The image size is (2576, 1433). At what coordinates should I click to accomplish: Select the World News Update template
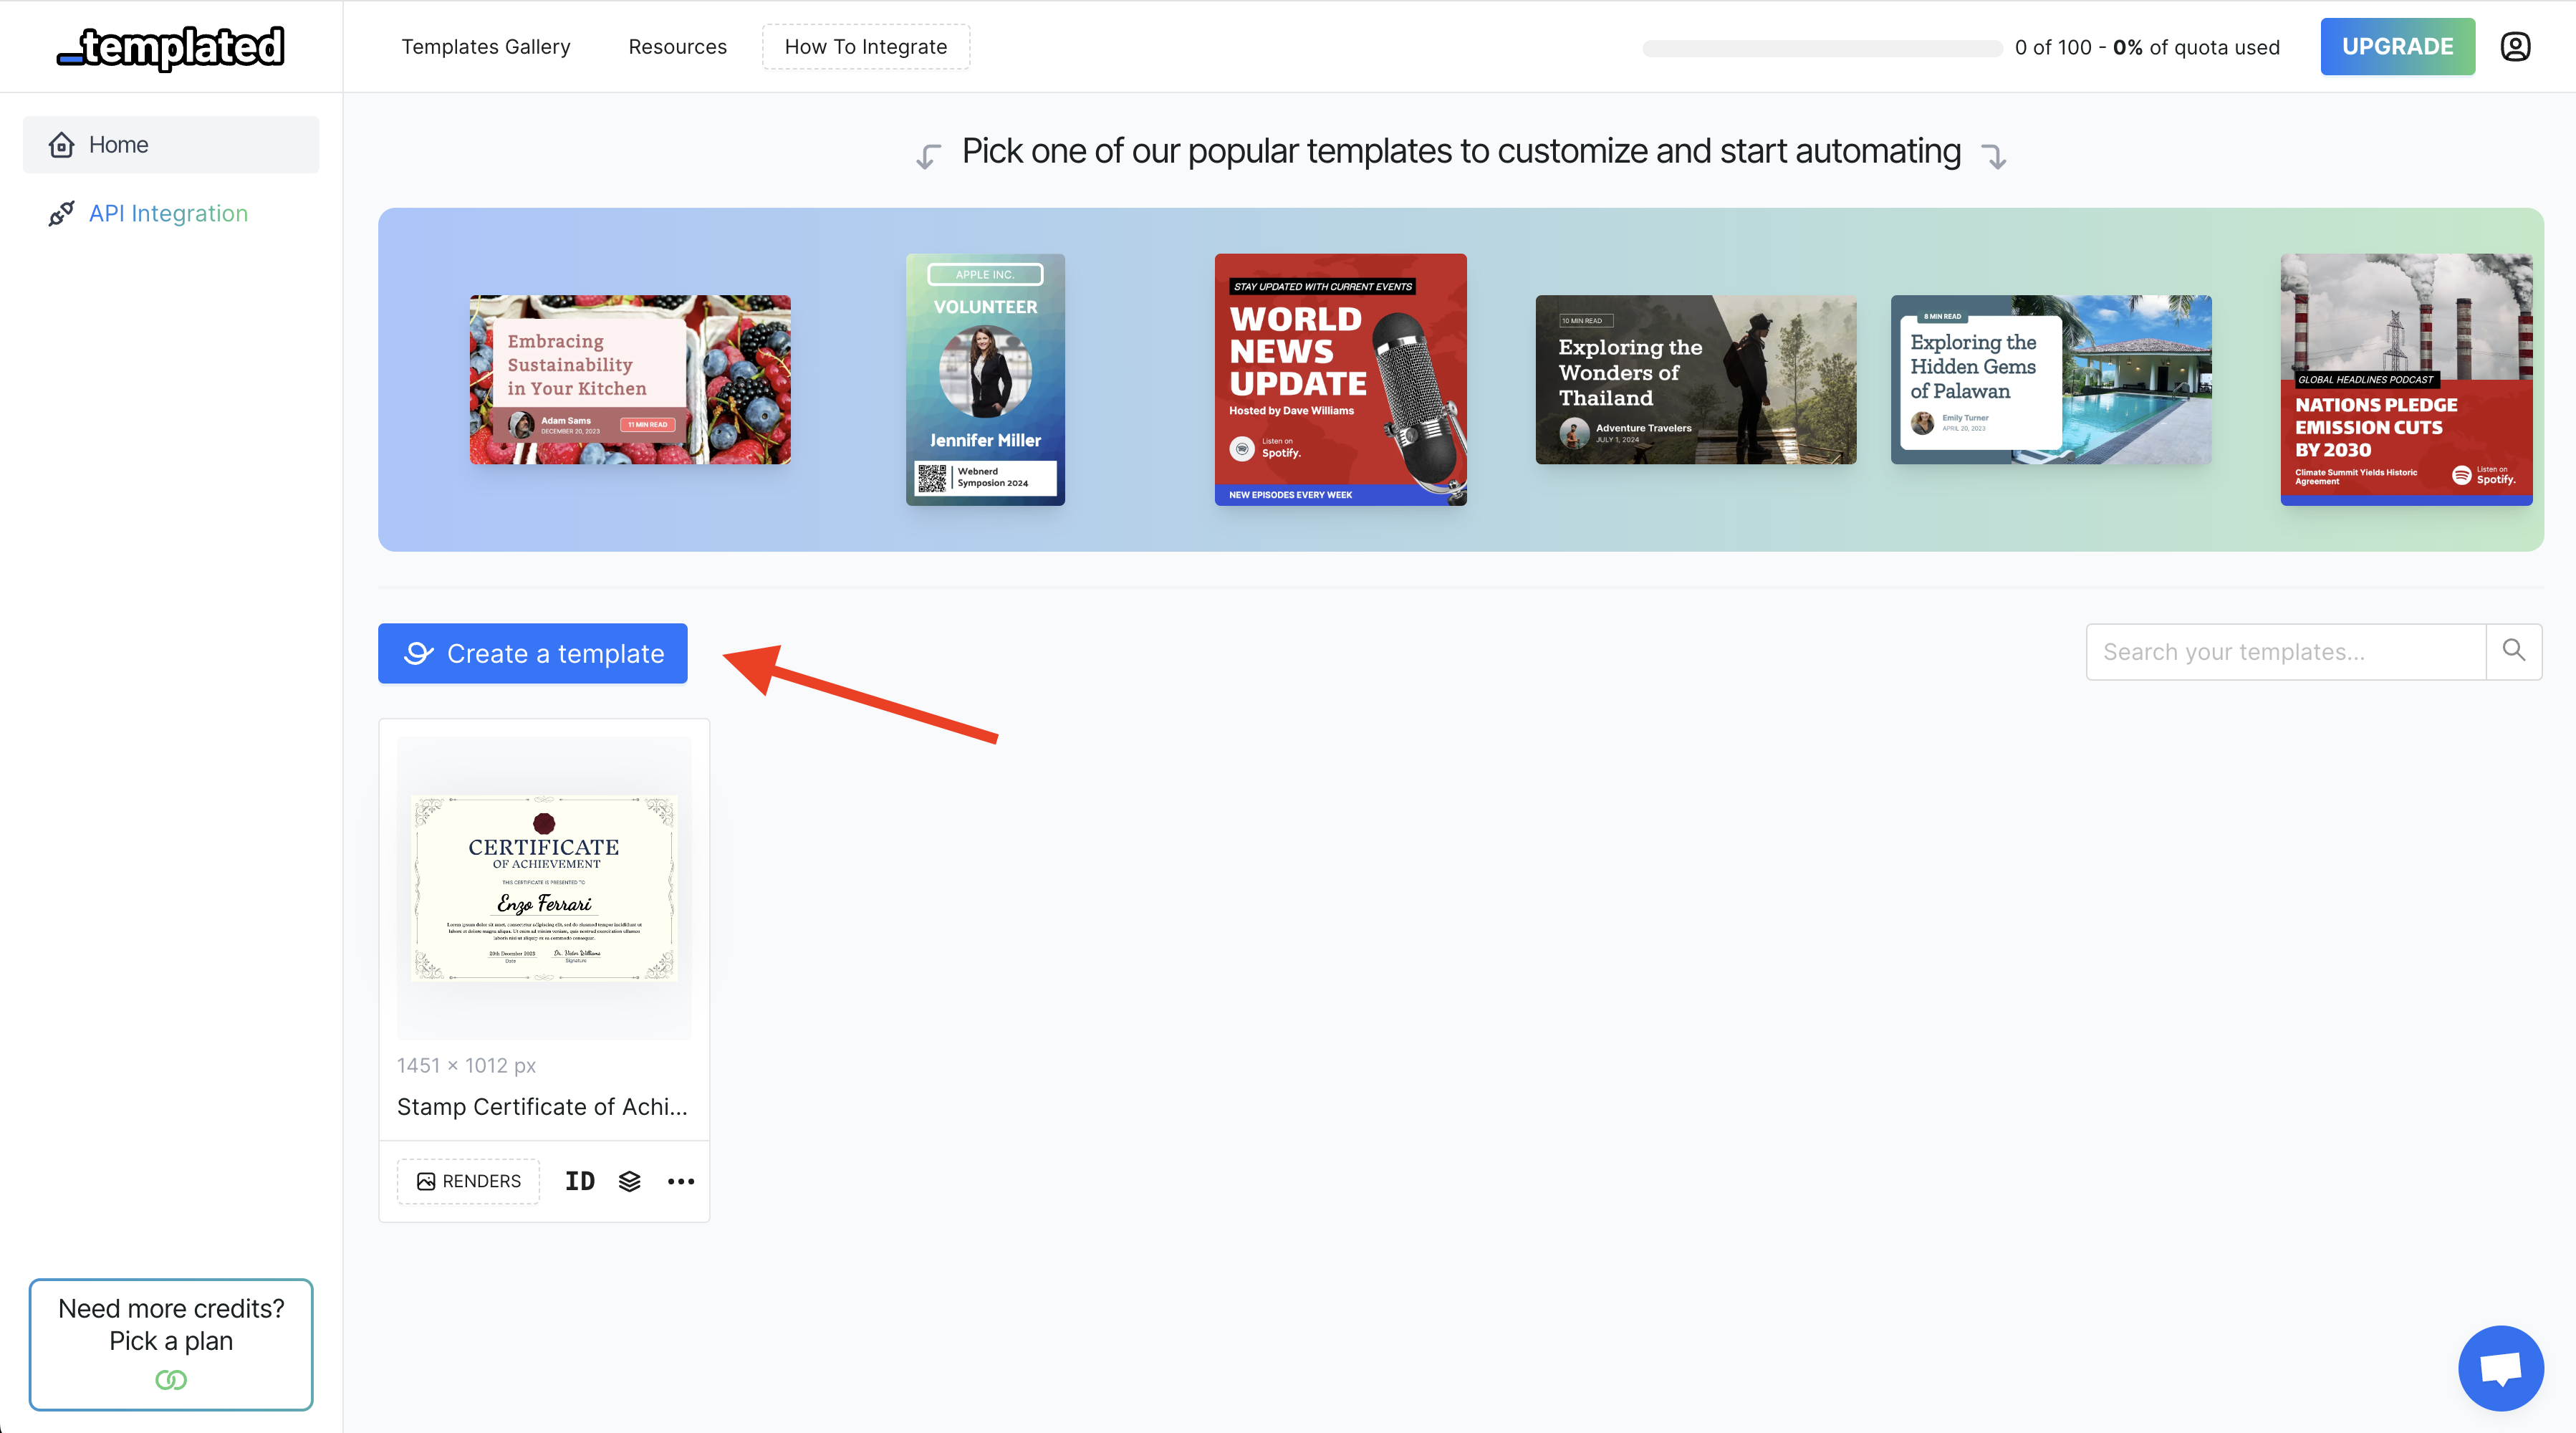[x=1340, y=379]
